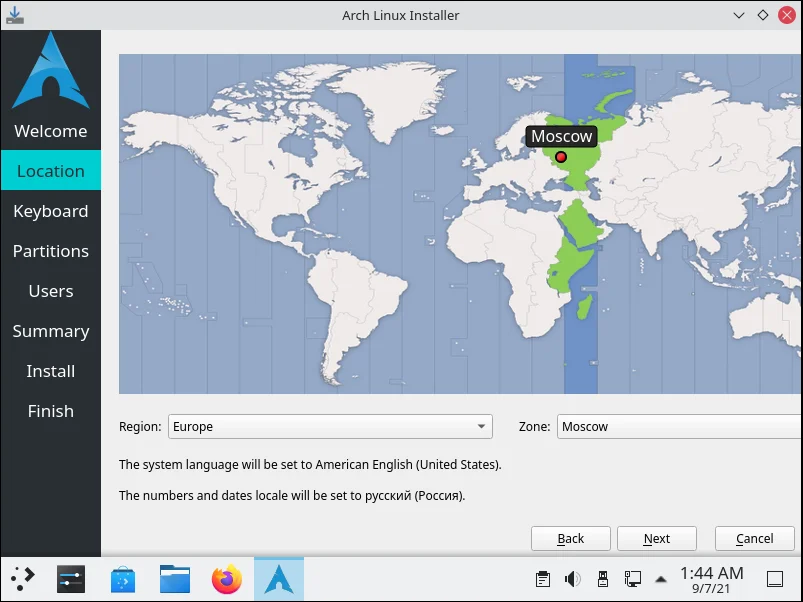The height and width of the screenshot is (602, 803).
Task: Expand the hidden system tray icons arrow
Action: pyautogui.click(x=660, y=578)
